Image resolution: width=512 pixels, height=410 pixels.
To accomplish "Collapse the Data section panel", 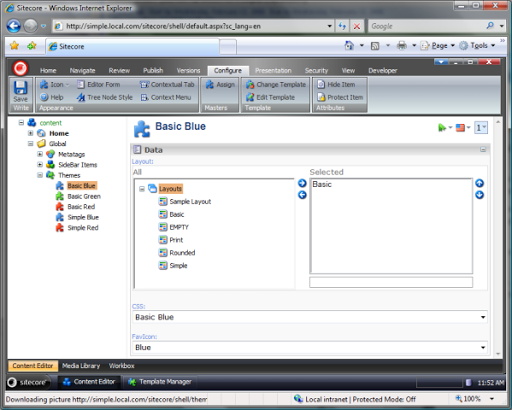I will (483, 150).
